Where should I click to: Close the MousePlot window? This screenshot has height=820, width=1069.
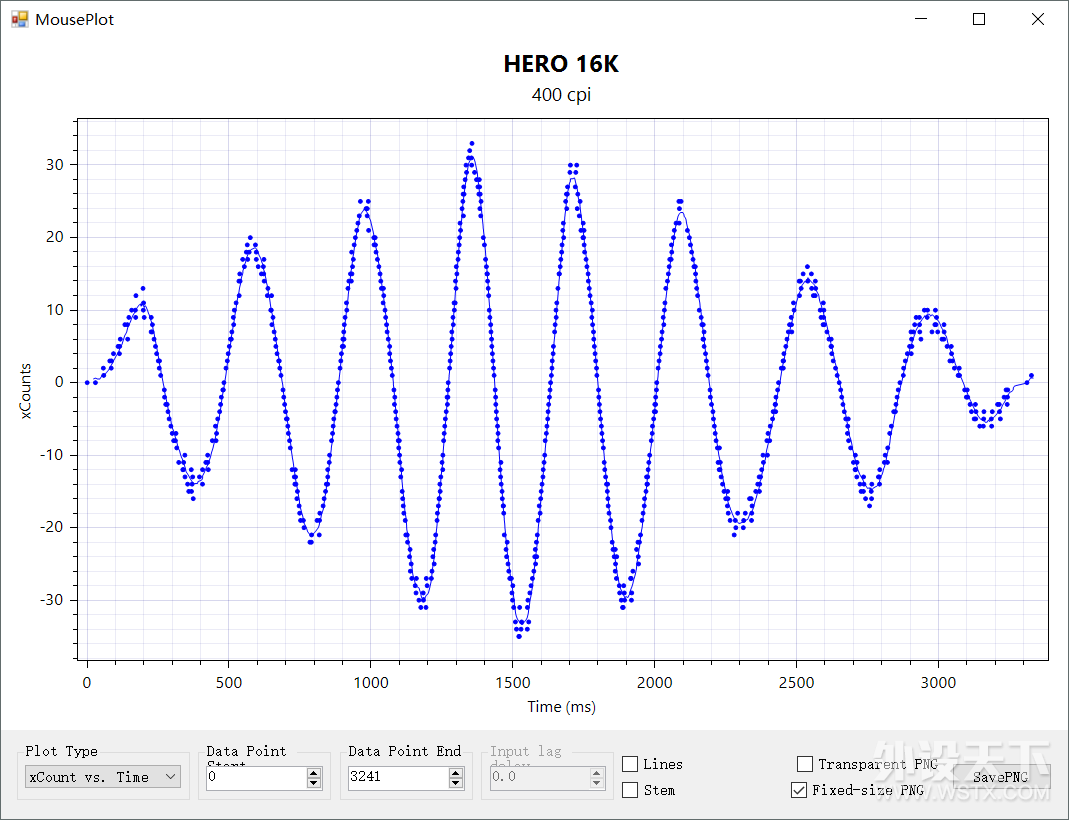coord(1038,19)
